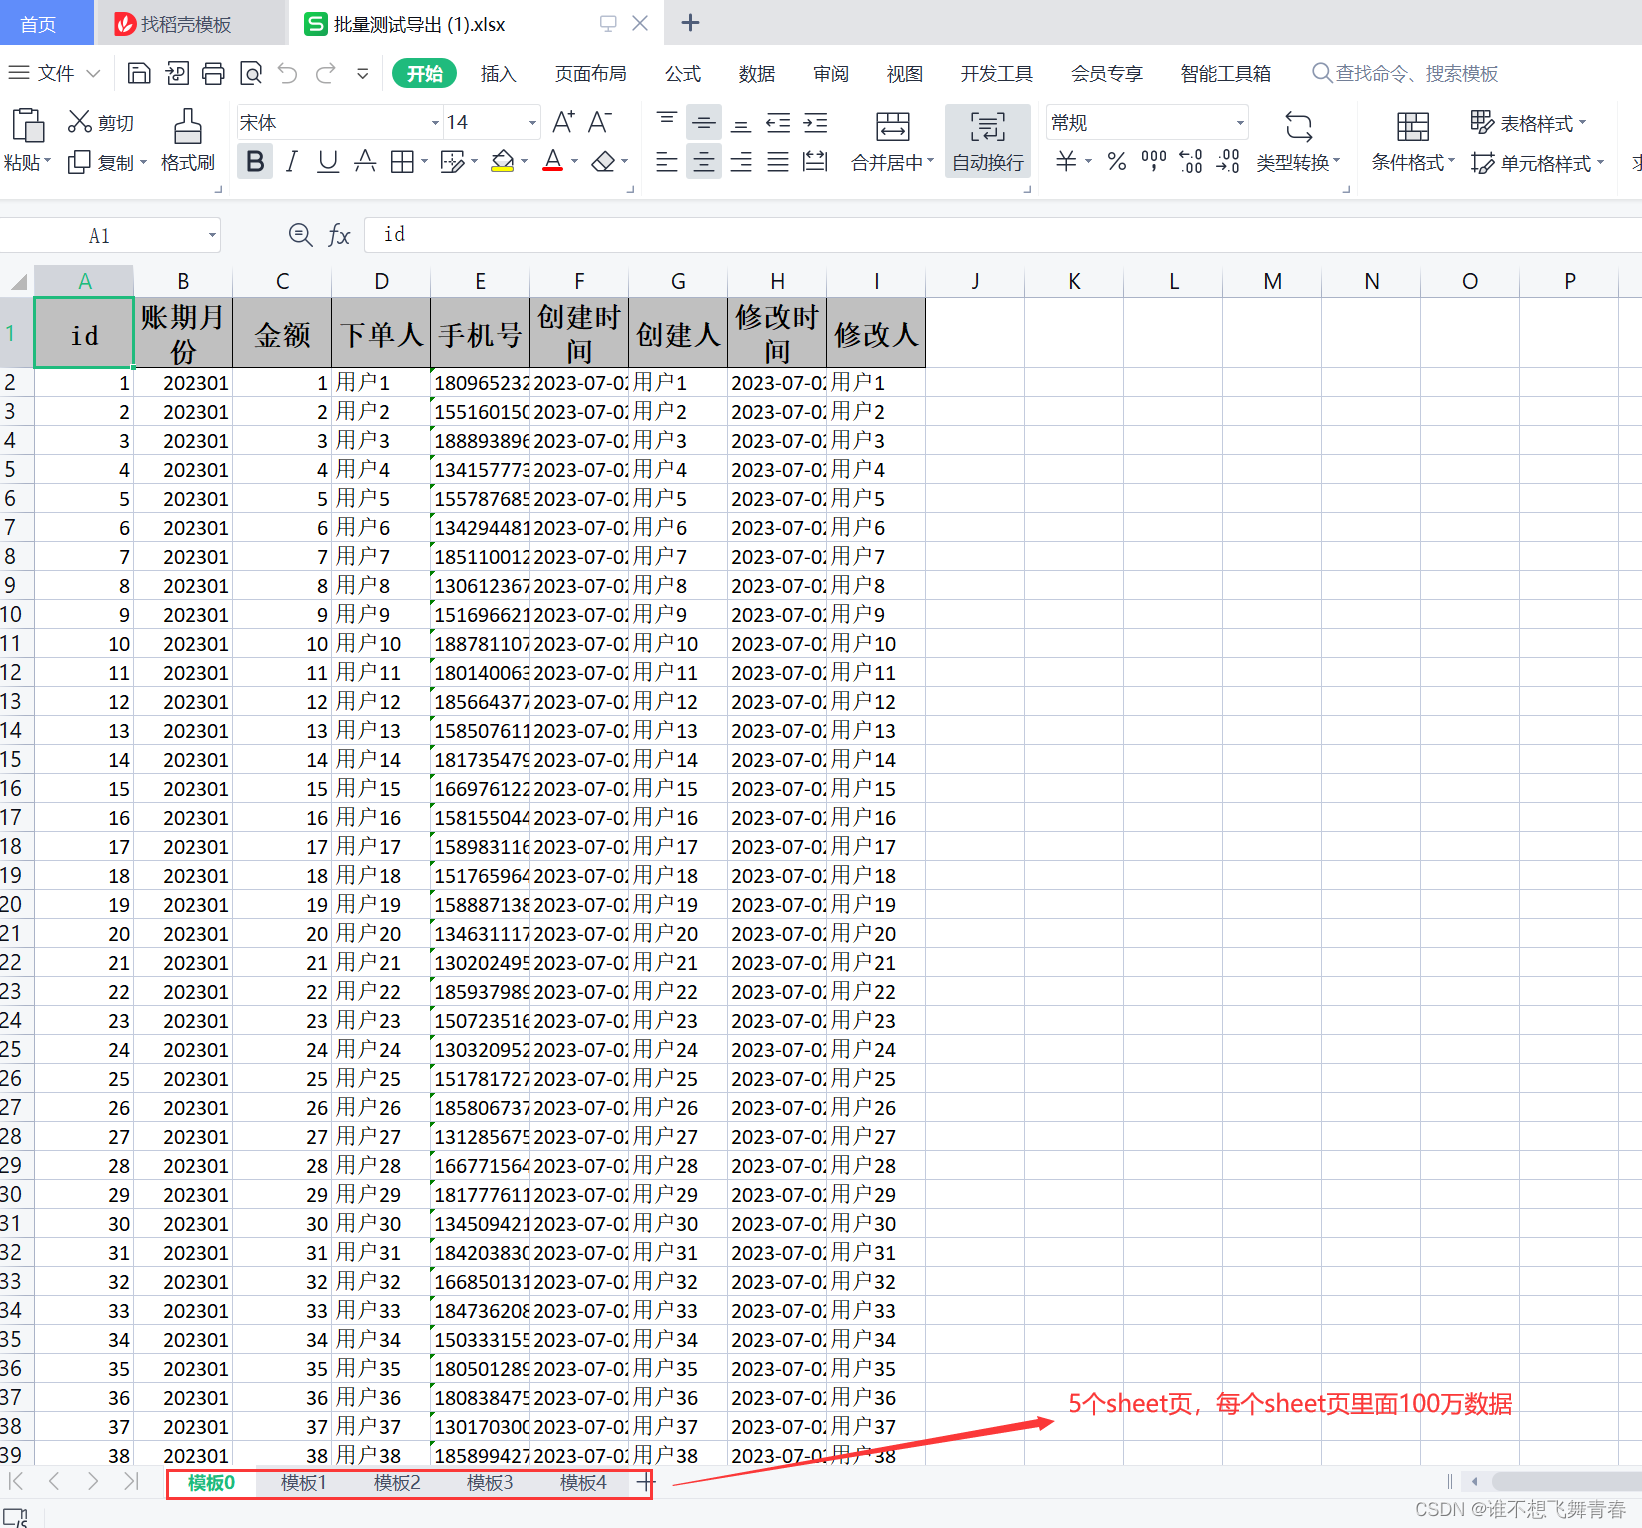The height and width of the screenshot is (1528, 1642).
Task: Open Type Conversion (类型转换) menu
Action: click(1298, 141)
